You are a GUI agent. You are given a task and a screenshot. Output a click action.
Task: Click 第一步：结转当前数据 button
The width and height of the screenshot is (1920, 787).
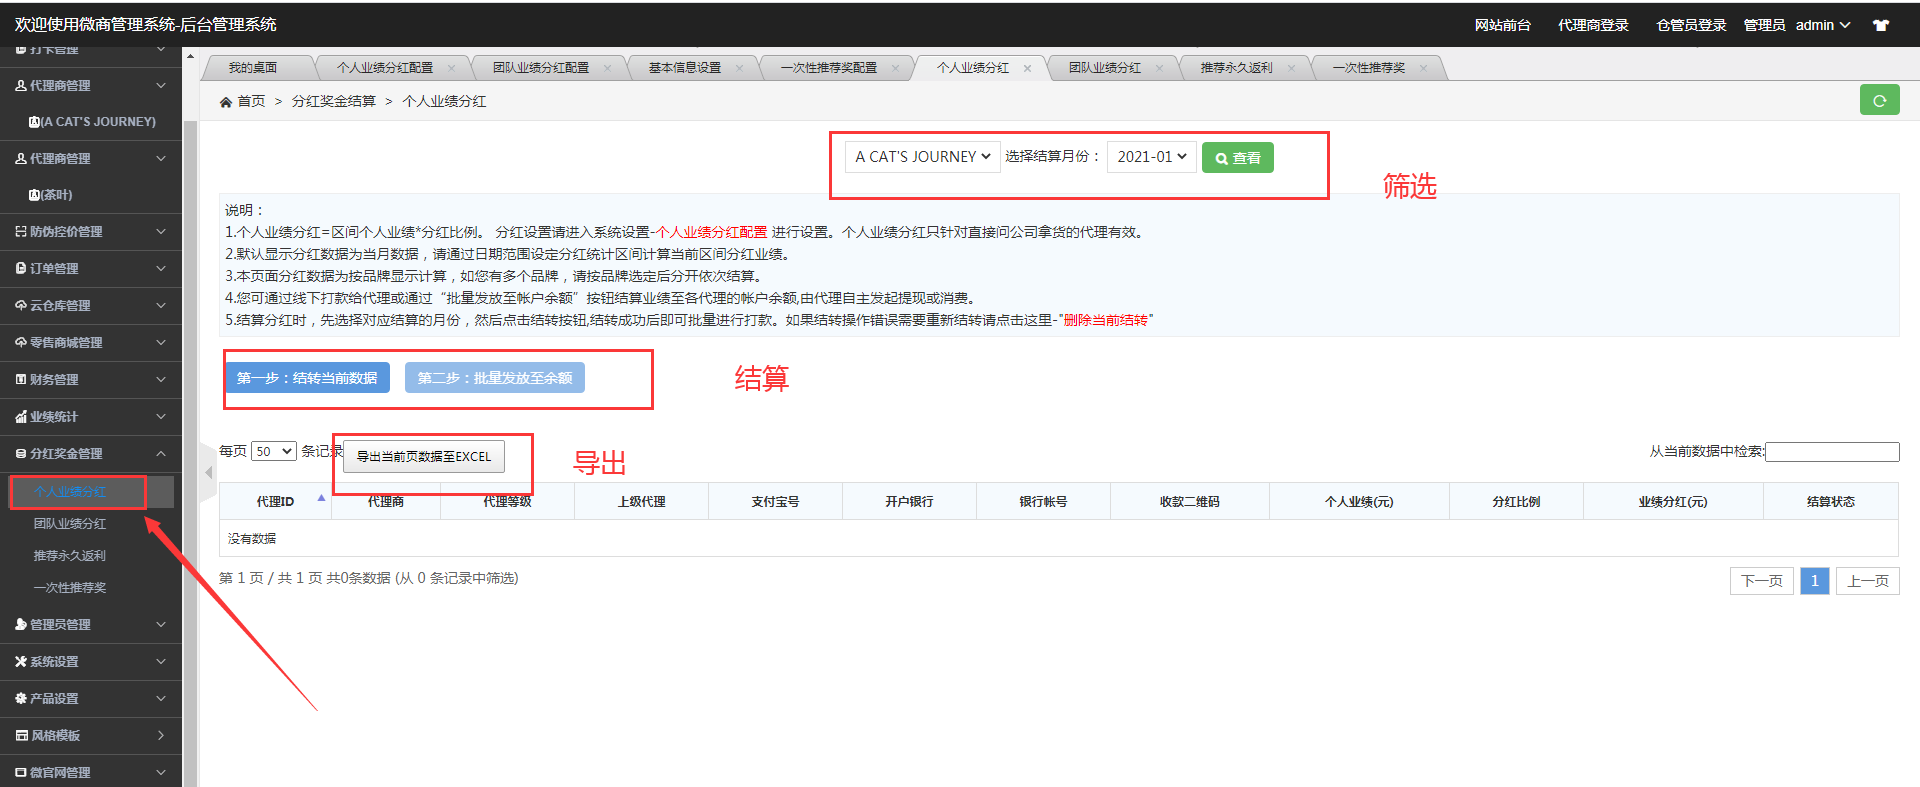pos(307,378)
